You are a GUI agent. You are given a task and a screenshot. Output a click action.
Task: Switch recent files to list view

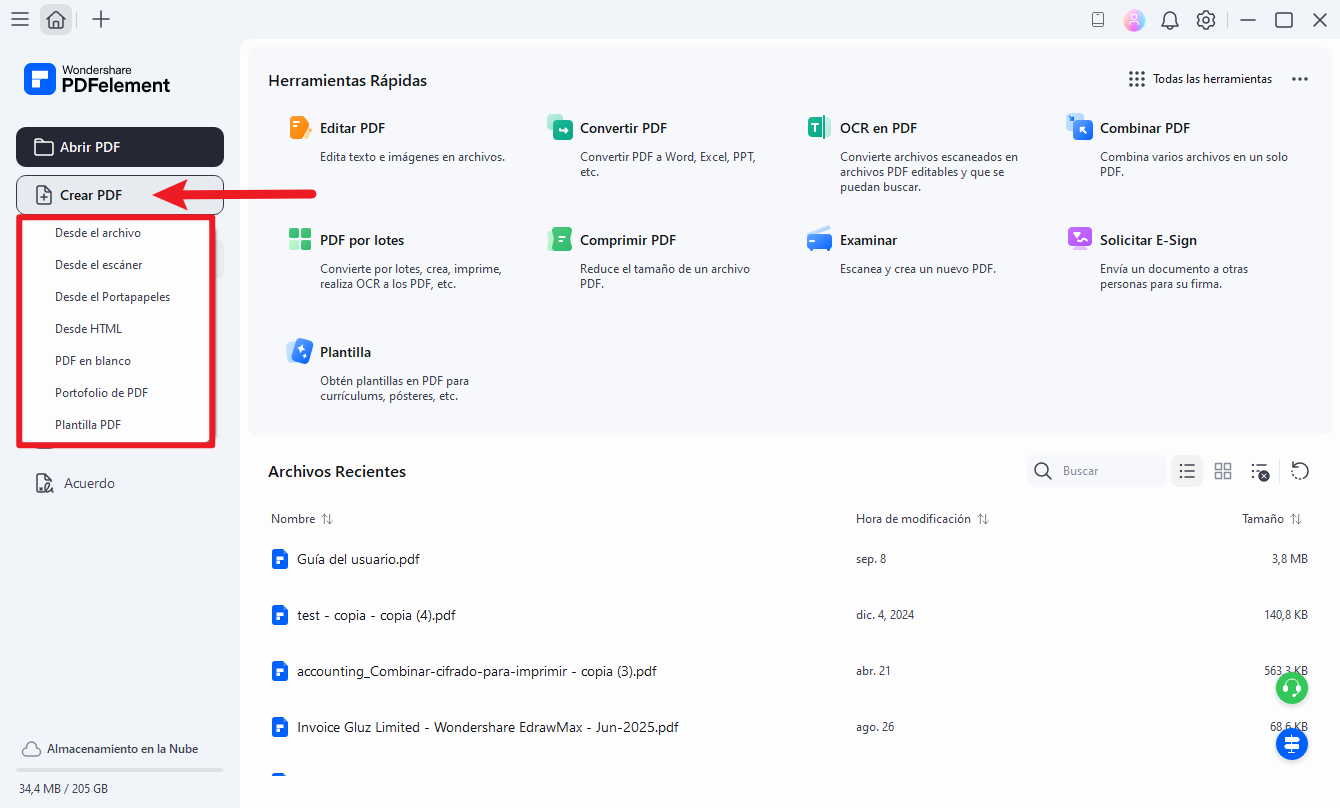point(1187,471)
